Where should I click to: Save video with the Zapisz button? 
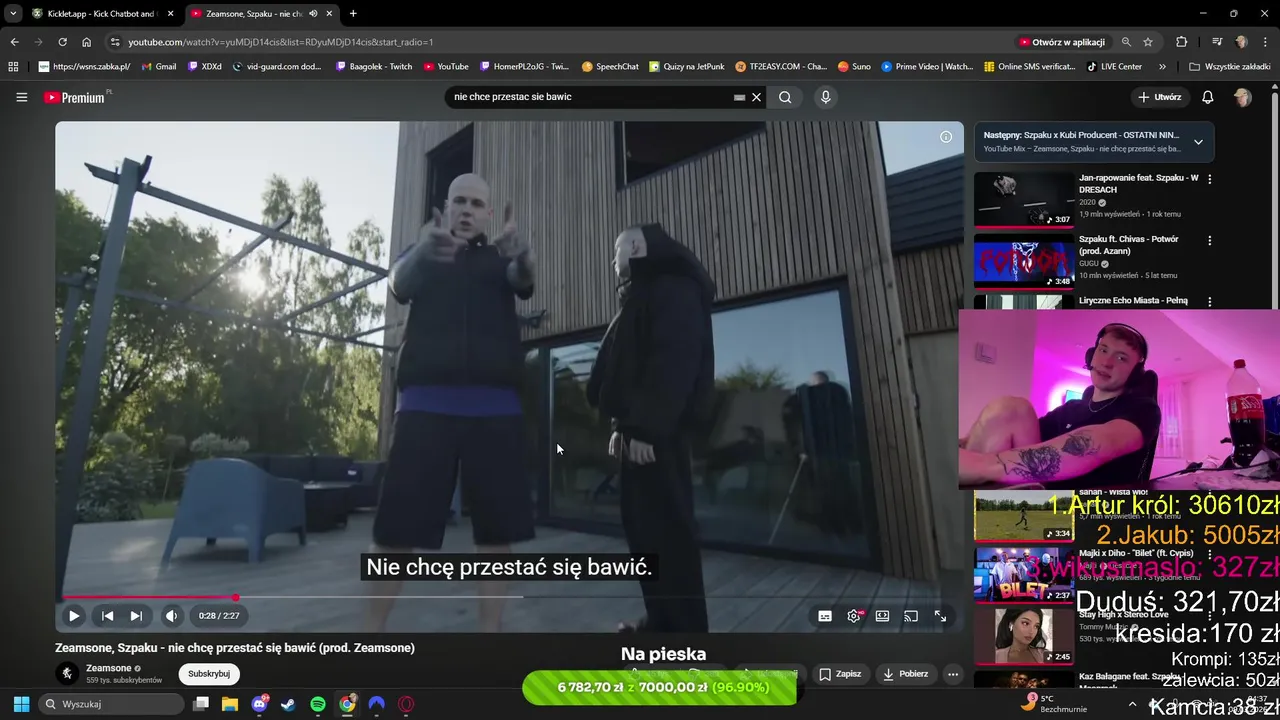(x=840, y=674)
